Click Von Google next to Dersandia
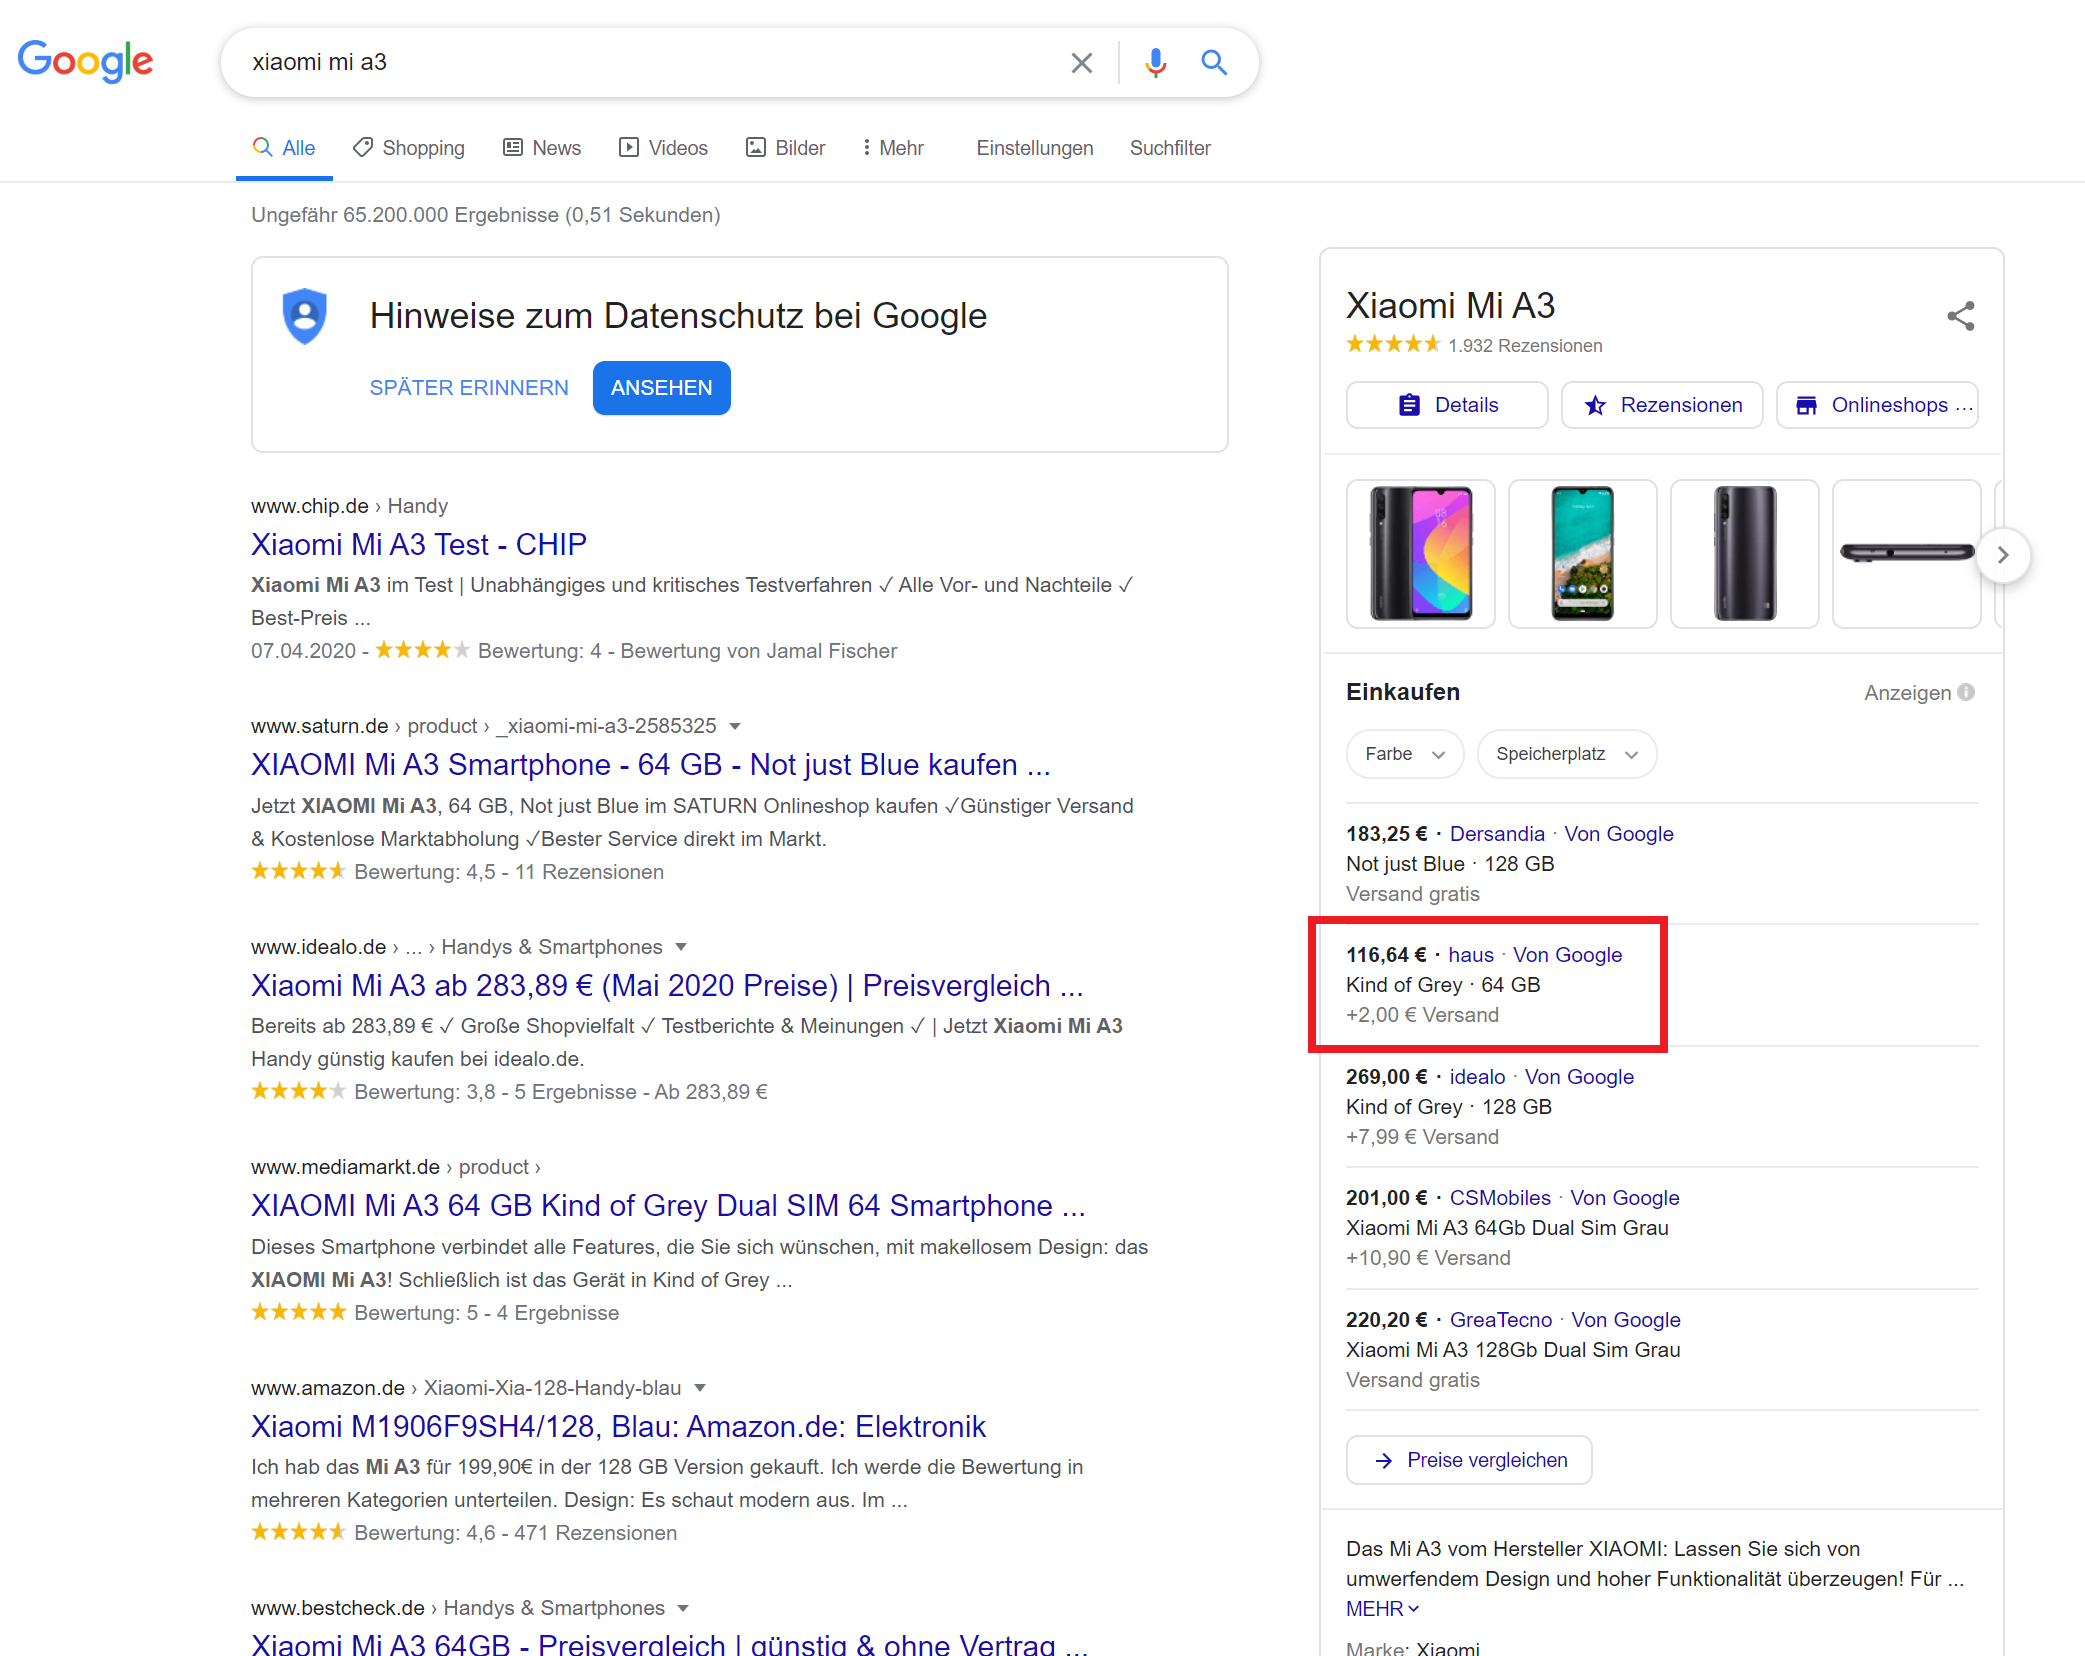 (1619, 834)
